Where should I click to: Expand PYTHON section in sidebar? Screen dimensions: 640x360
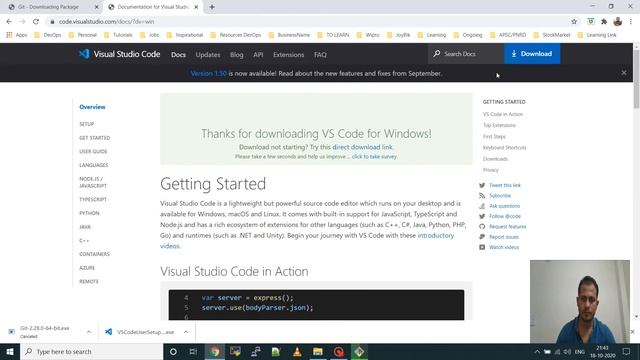click(x=89, y=213)
